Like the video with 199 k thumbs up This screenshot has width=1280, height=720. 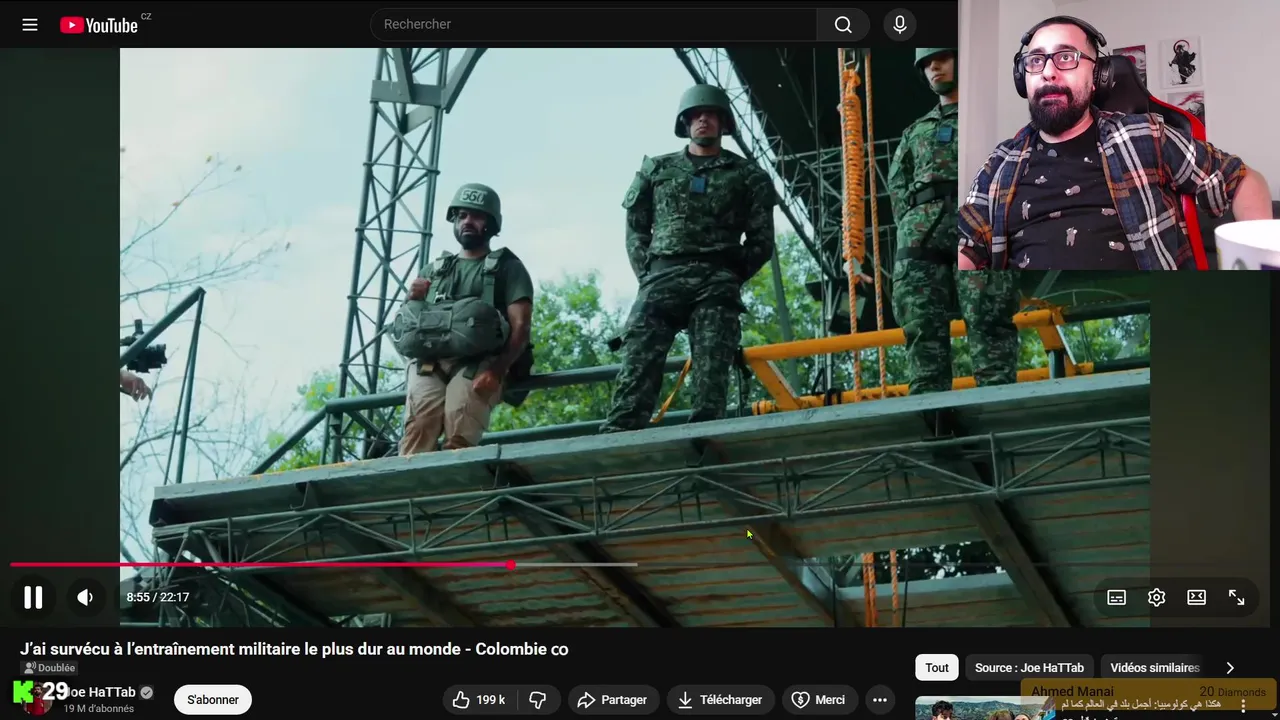click(480, 700)
